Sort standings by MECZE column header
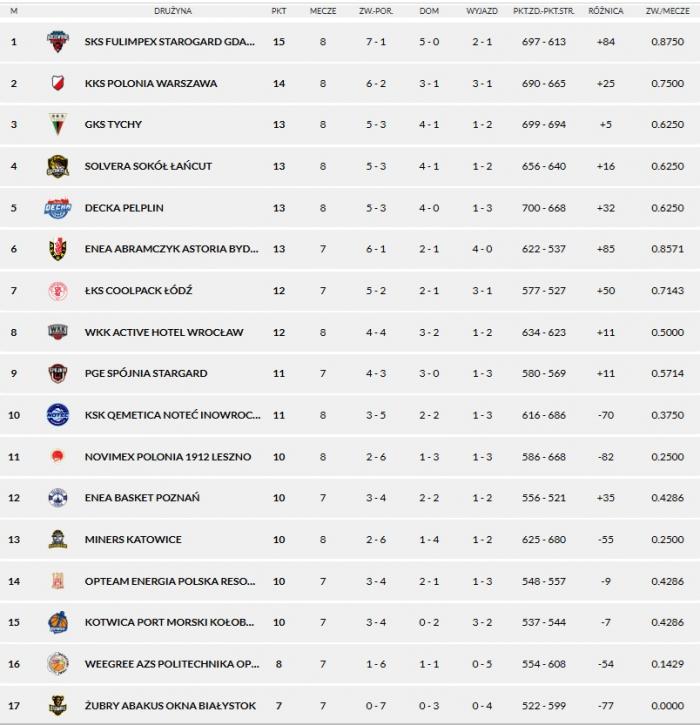This screenshot has width=700, height=725. click(323, 11)
